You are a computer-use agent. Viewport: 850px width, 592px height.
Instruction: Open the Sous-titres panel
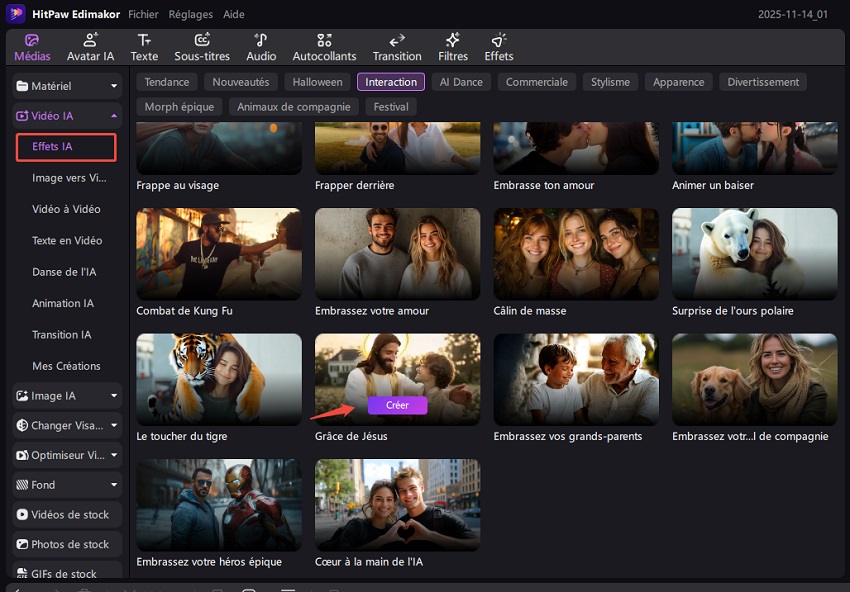click(x=202, y=46)
